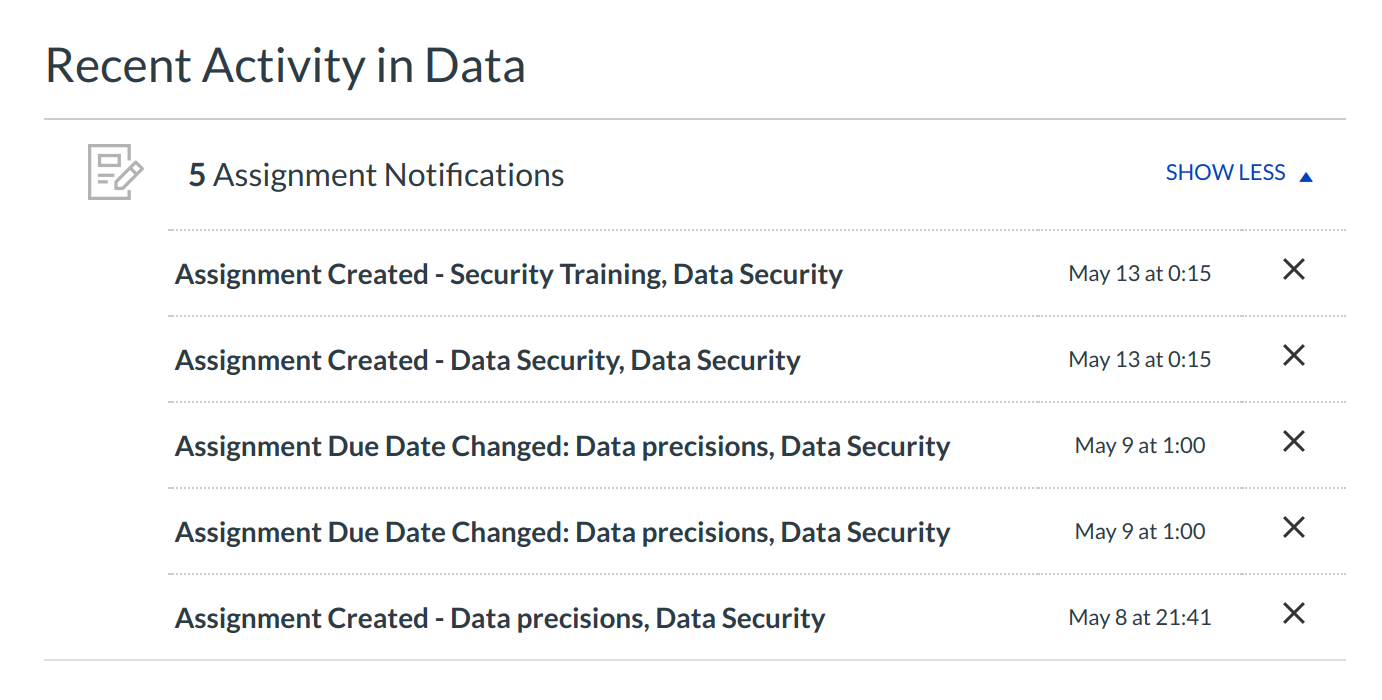Dismiss the Security Training assignment created notification

pos(1293,270)
